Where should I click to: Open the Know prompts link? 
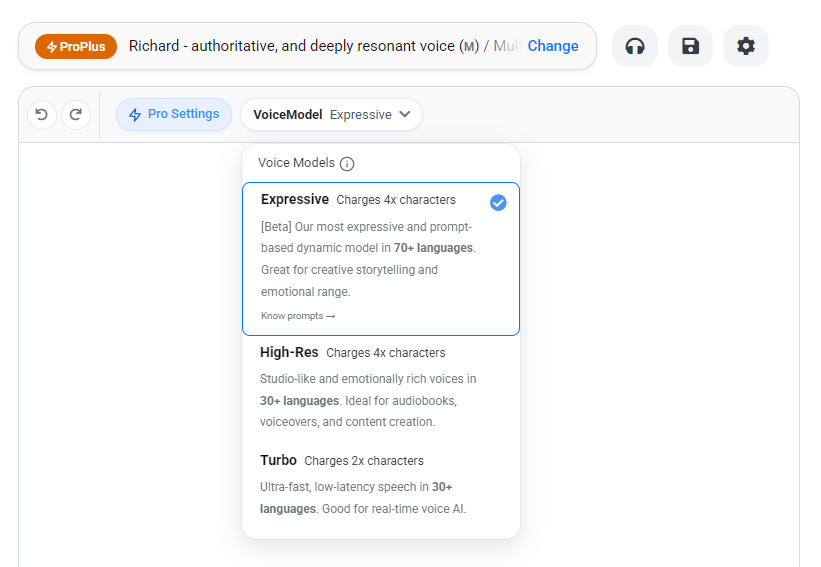tap(297, 316)
